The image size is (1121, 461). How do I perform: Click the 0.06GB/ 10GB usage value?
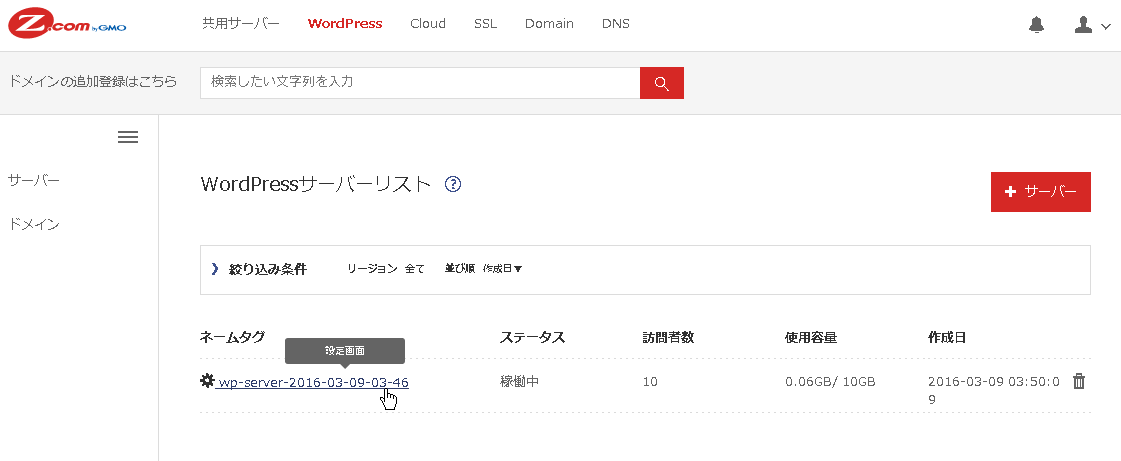click(x=830, y=382)
